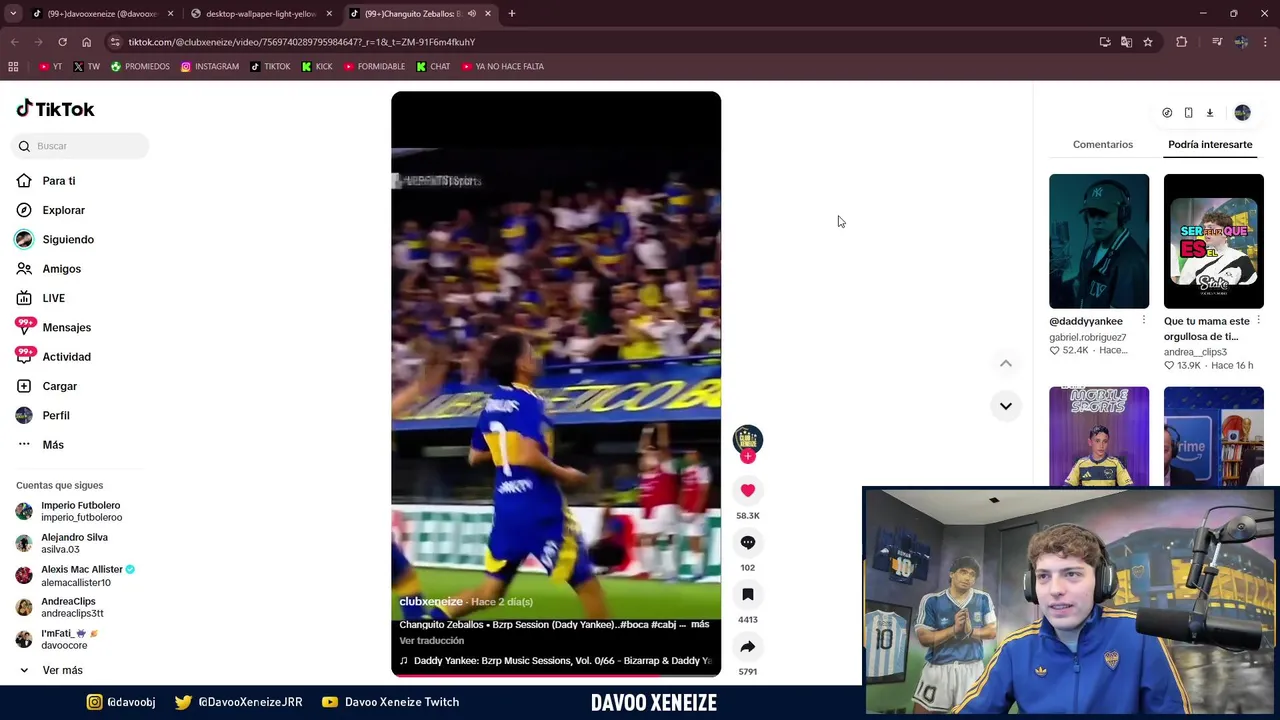Image resolution: width=1280 pixels, height=720 pixels.
Task: Open the YT bookmark
Action: coord(50,66)
